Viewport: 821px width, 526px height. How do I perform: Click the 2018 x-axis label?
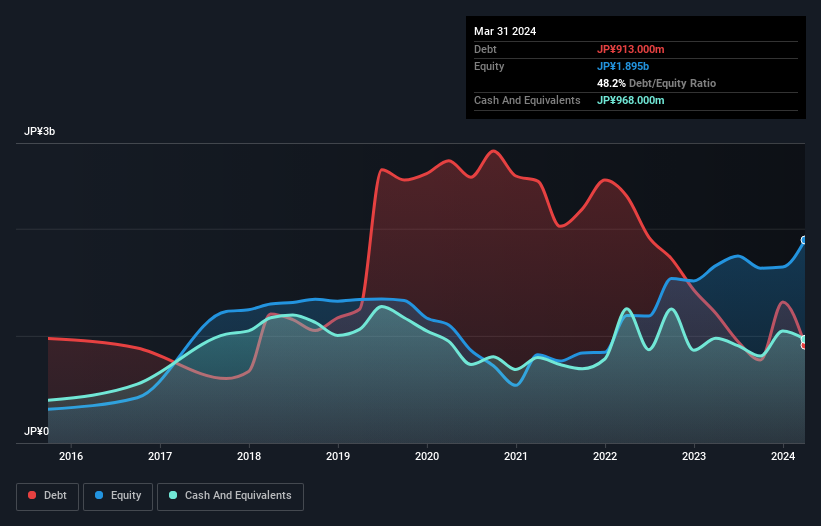click(x=249, y=456)
